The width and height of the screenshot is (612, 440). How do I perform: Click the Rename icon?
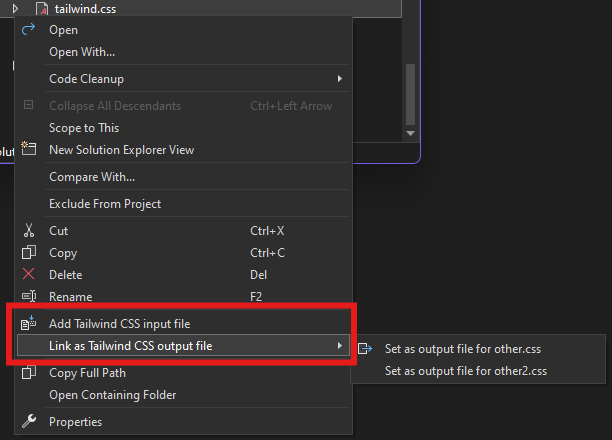[29, 296]
